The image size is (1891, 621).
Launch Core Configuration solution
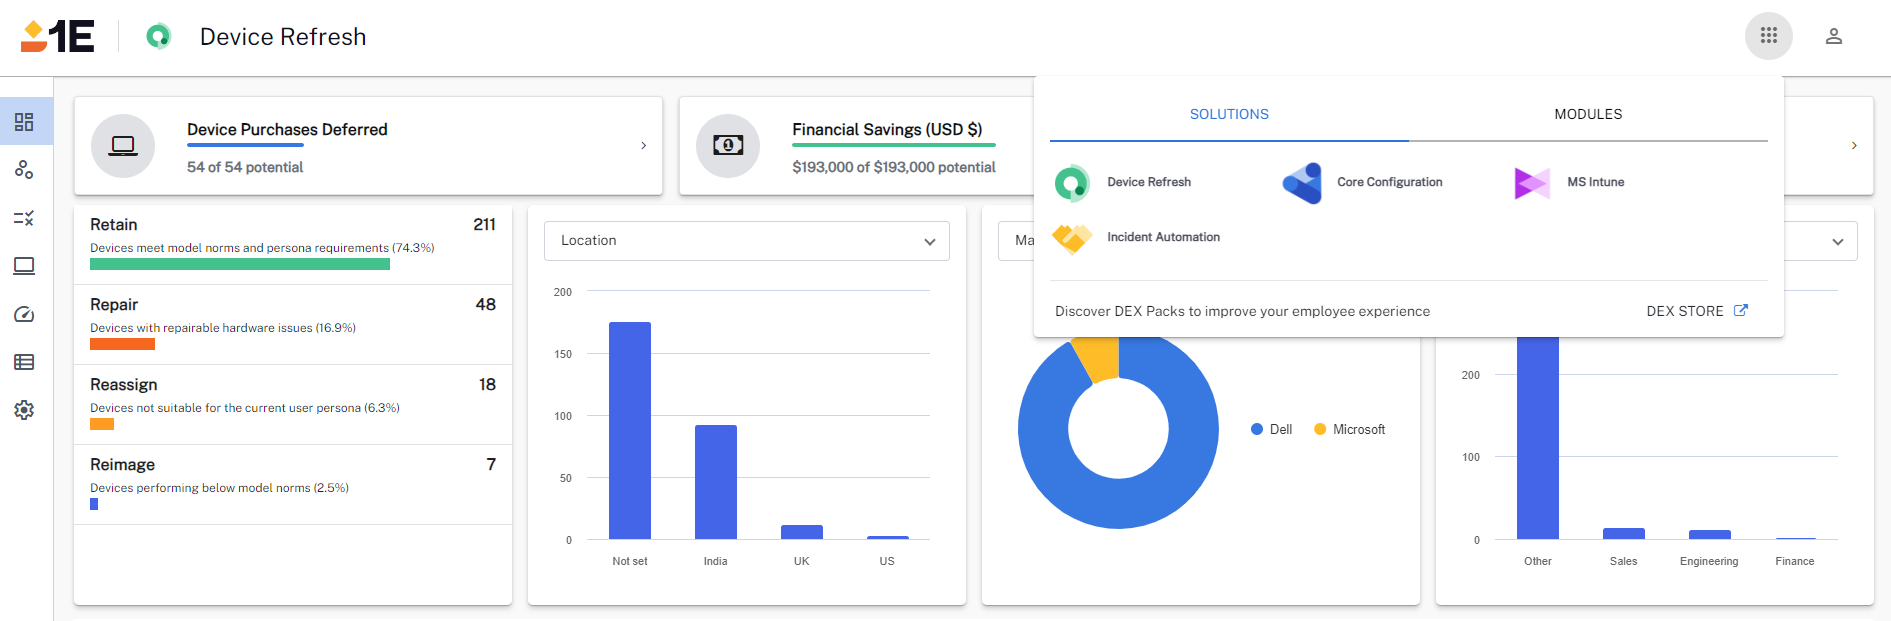tap(1363, 183)
